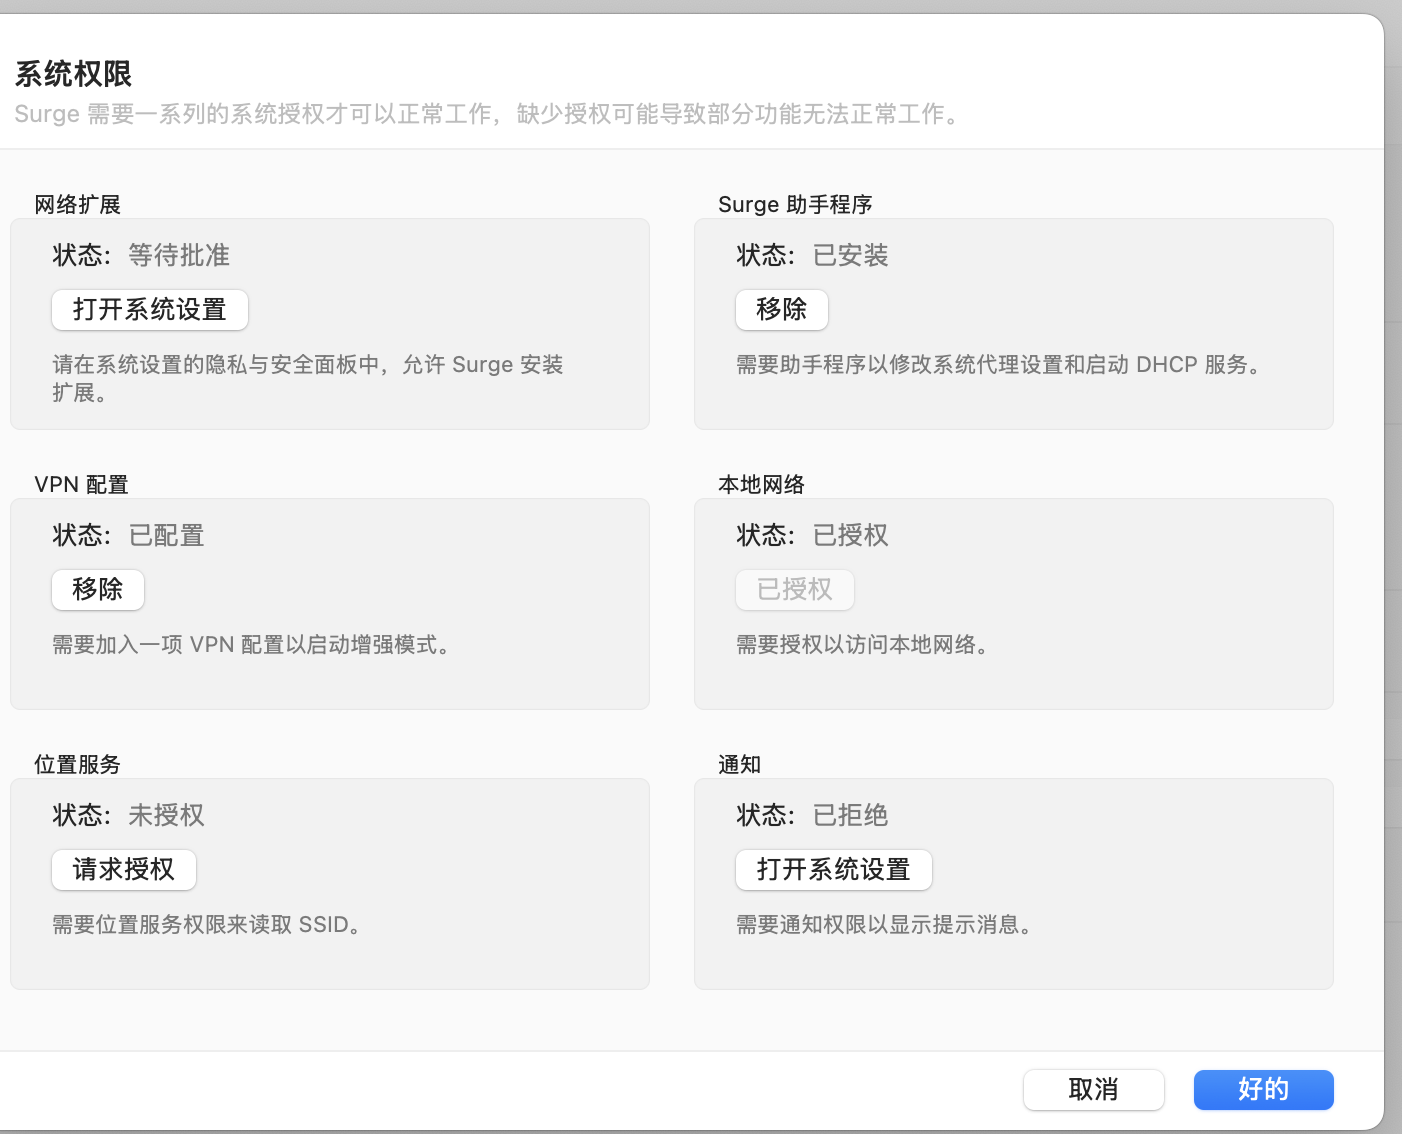Click the VPN enhanced mode description
This screenshot has height=1134, width=1402.
tap(253, 645)
